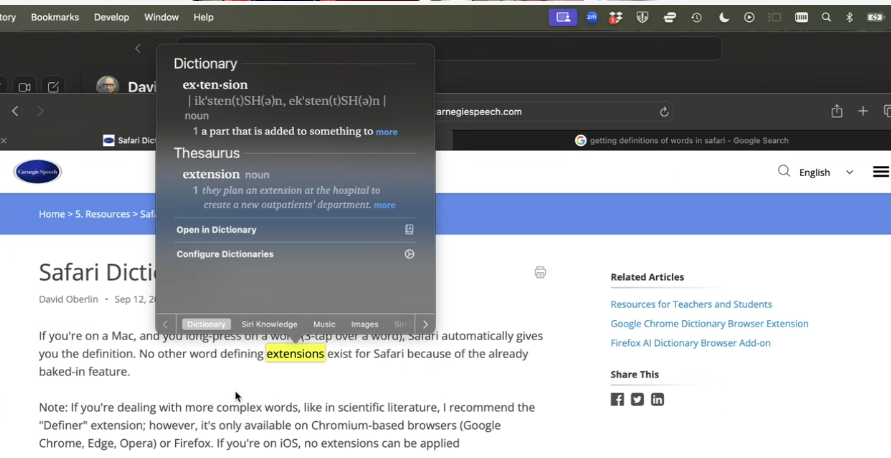Click the stacked layers menu bar icon
Image resolution: width=891 pixels, height=458 pixels.
(669, 18)
